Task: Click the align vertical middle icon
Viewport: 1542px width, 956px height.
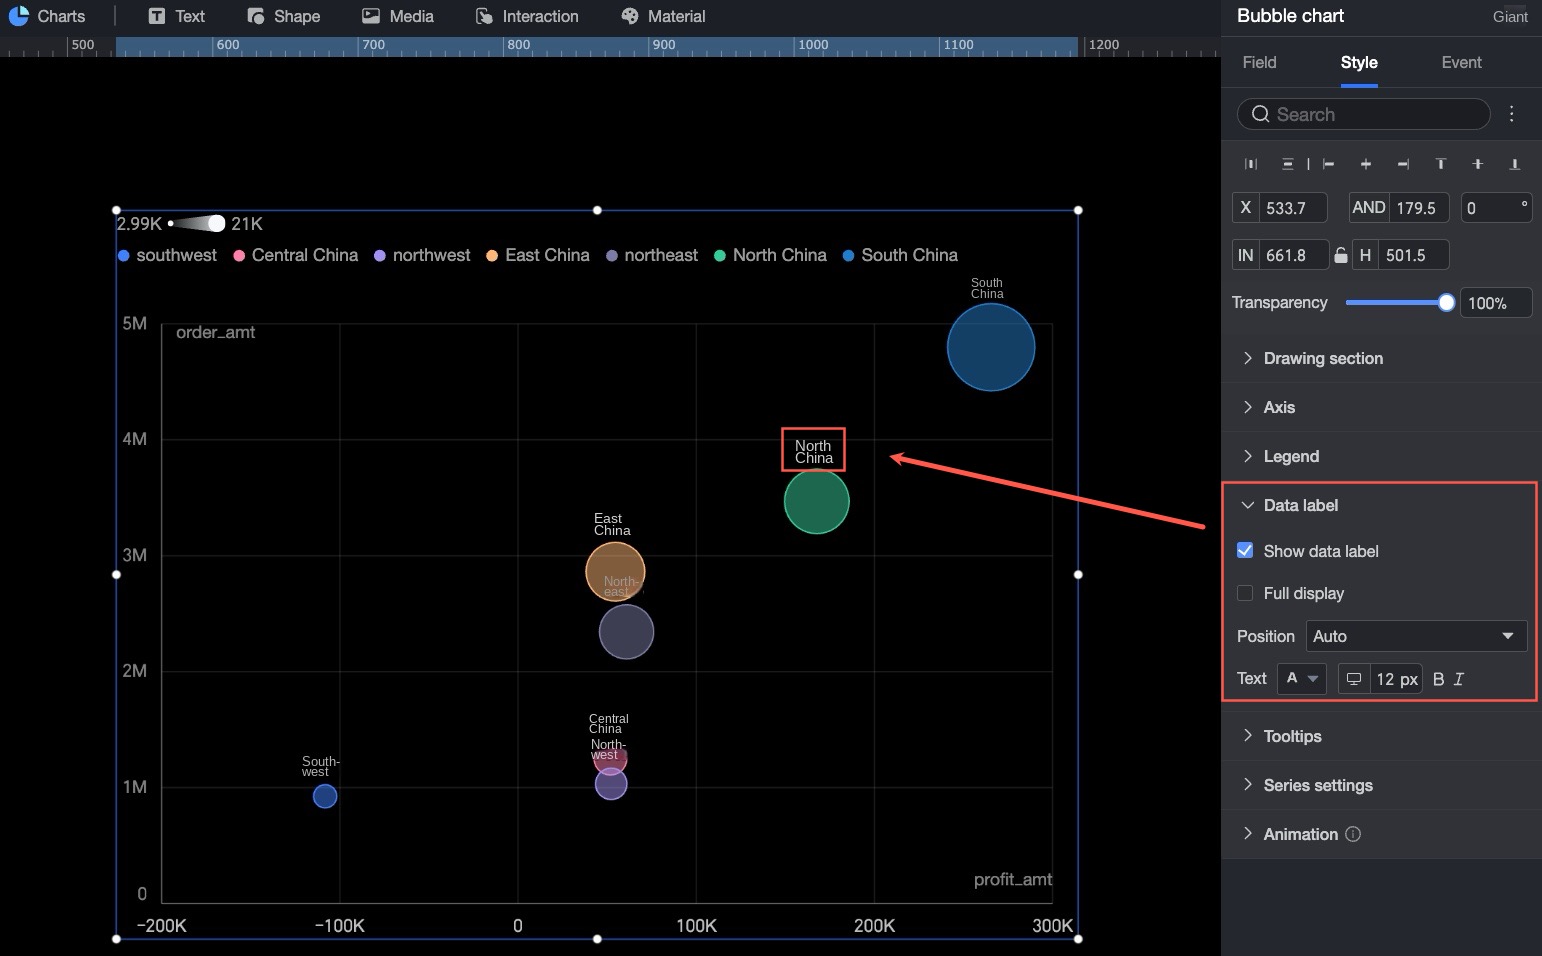Action: pyautogui.click(x=1477, y=164)
